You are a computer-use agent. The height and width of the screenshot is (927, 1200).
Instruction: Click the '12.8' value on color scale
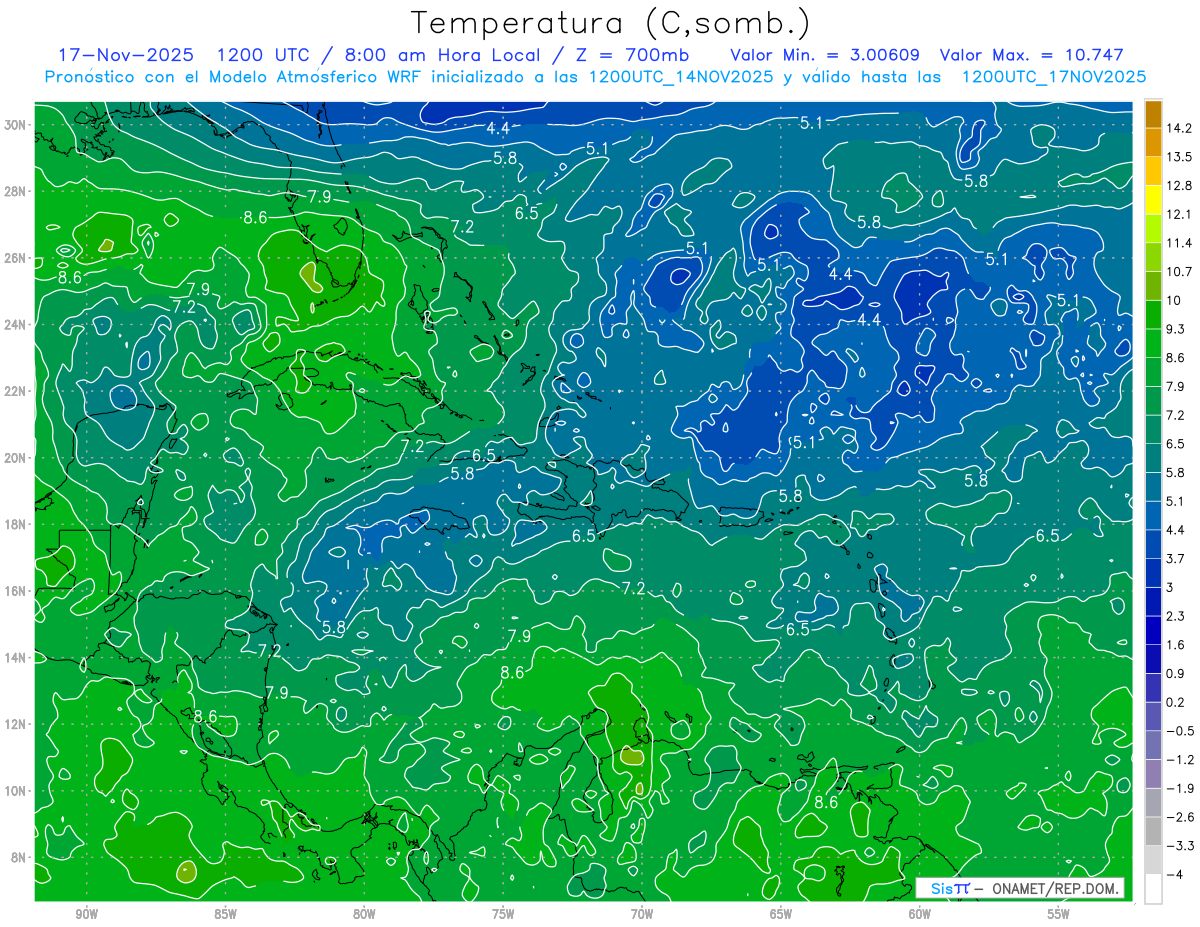pyautogui.click(x=1181, y=185)
